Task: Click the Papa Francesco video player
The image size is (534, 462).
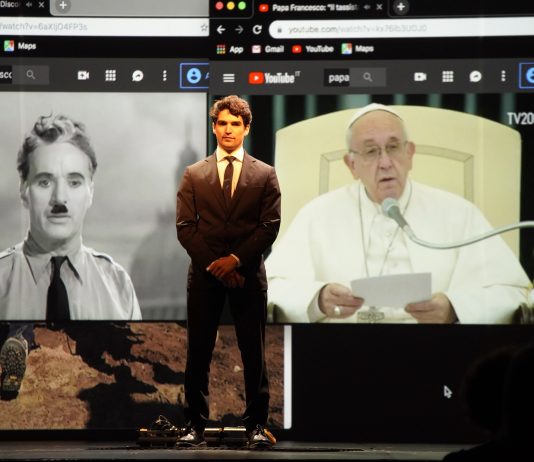Action: click(373, 209)
